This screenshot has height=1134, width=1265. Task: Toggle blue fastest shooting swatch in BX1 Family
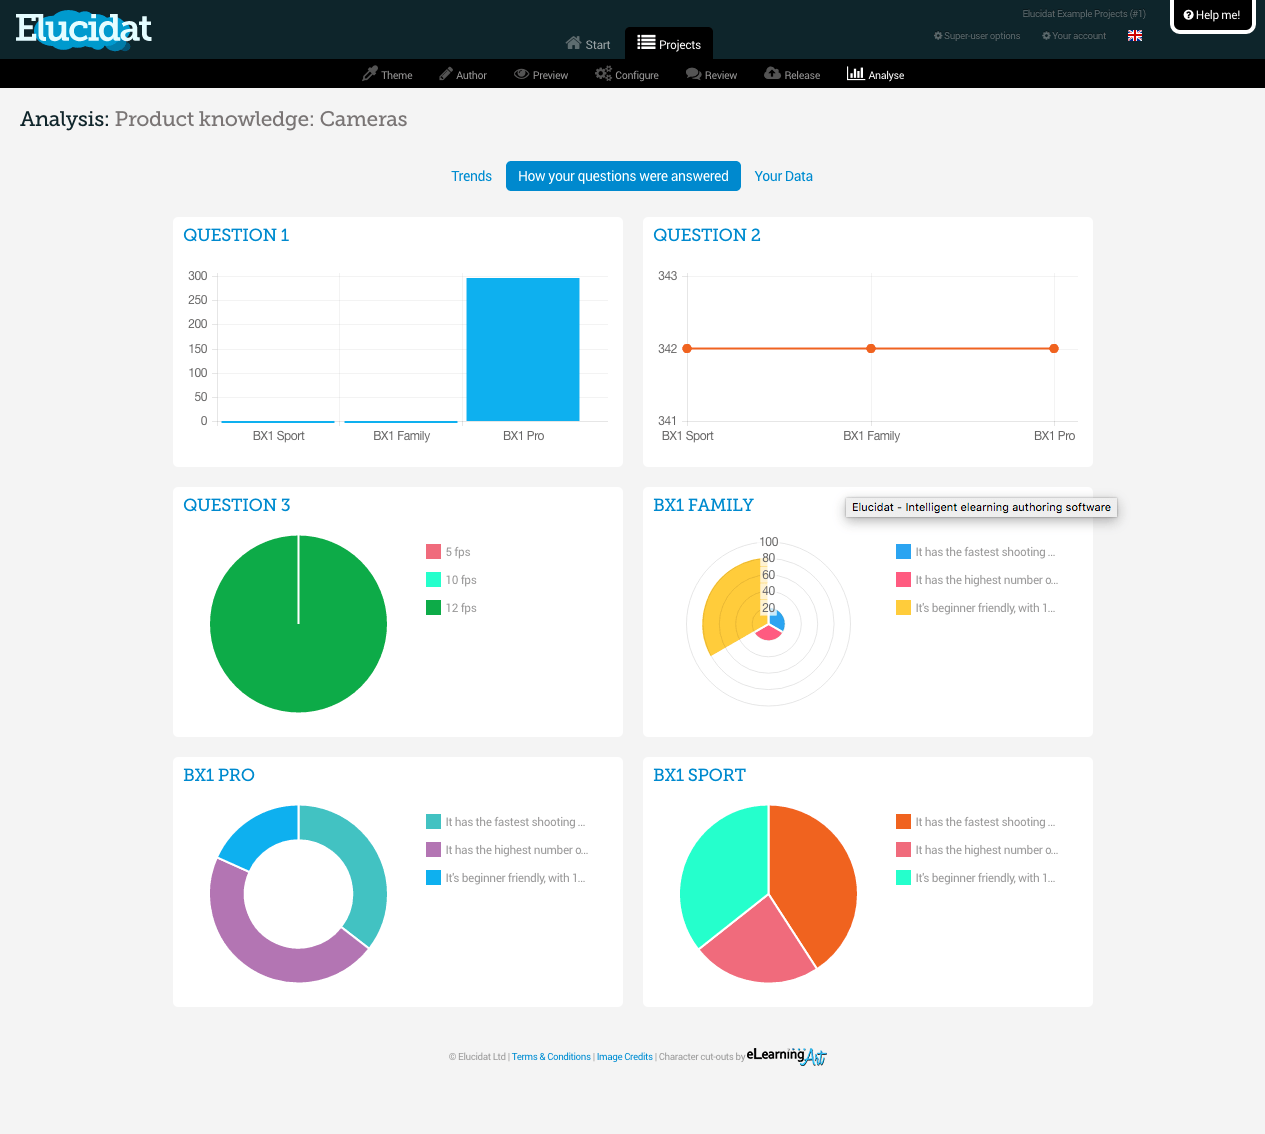(x=903, y=551)
